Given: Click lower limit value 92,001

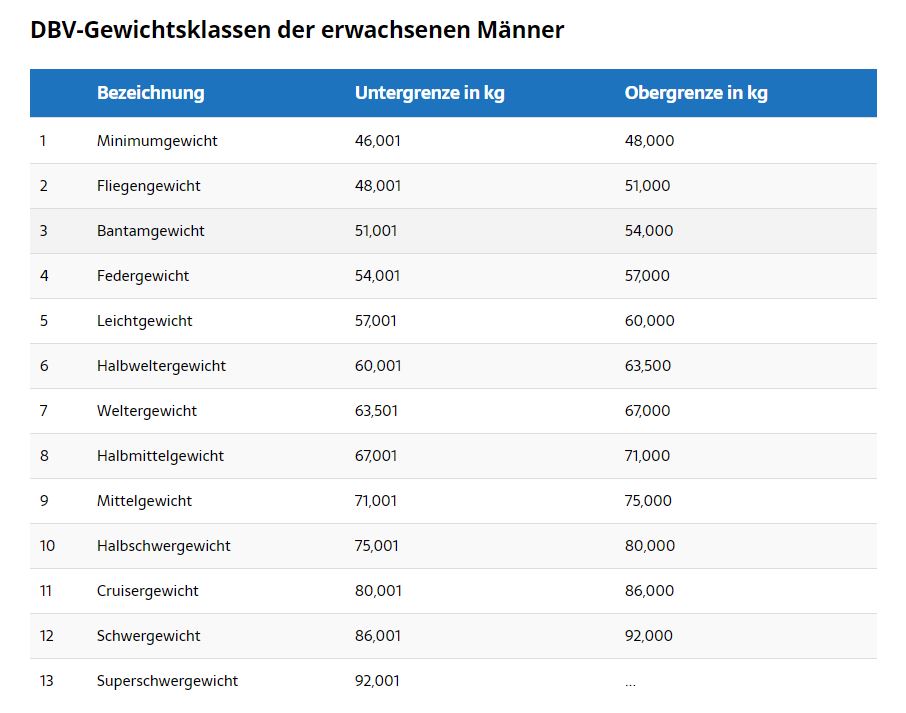Looking at the screenshot, I should pyautogui.click(x=377, y=682).
